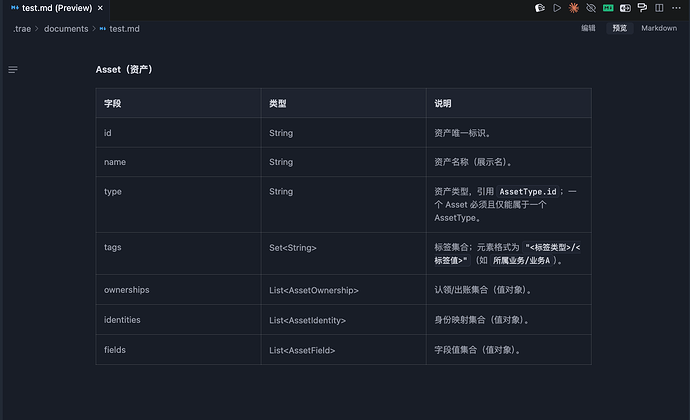
Task: Click the white arrows toggle icon
Action: [x=625, y=8]
